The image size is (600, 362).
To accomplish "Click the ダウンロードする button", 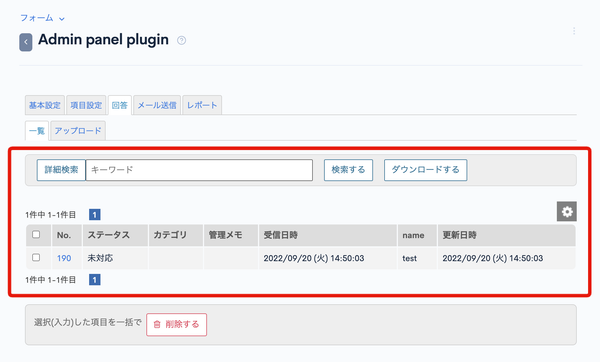I will [x=426, y=170].
